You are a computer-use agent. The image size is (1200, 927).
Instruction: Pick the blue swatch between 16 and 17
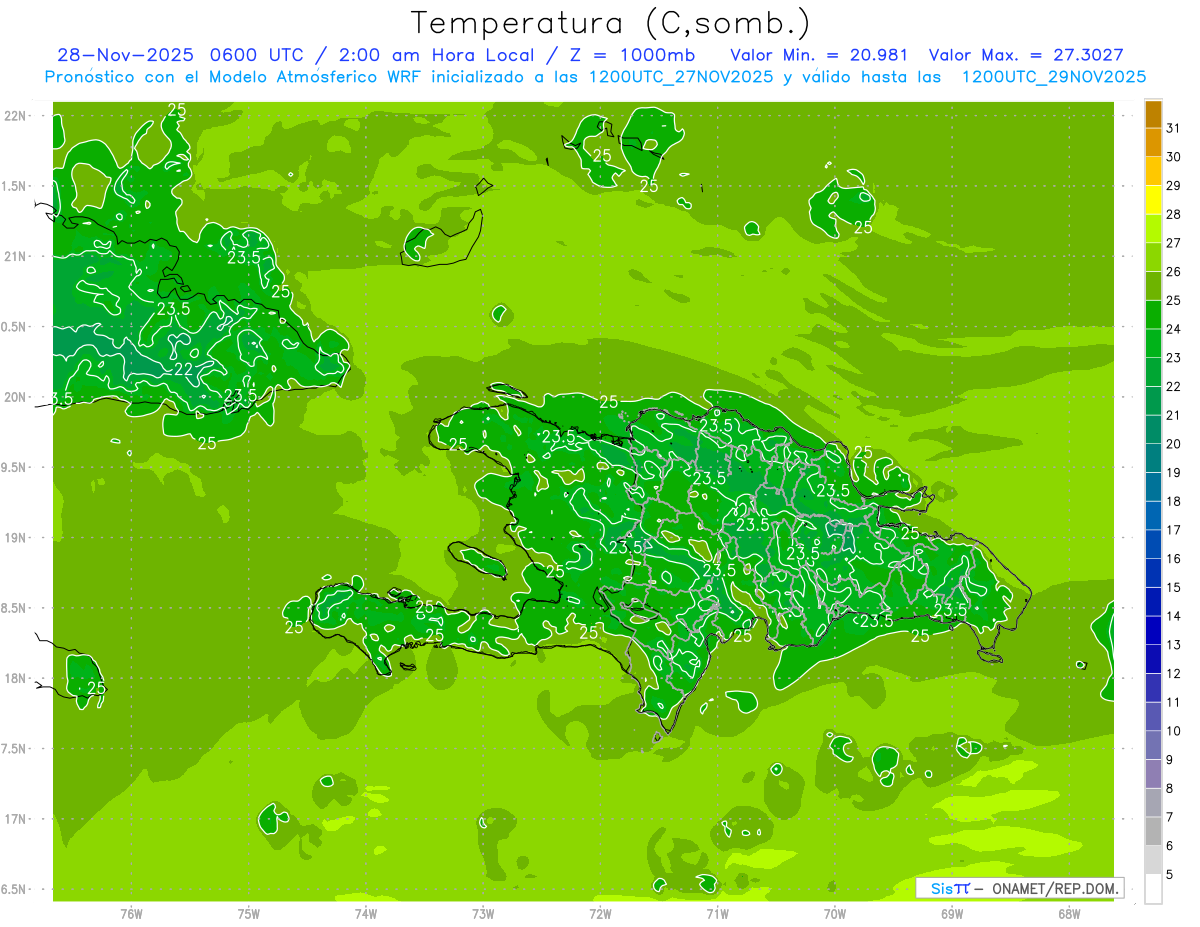[x=1154, y=544]
